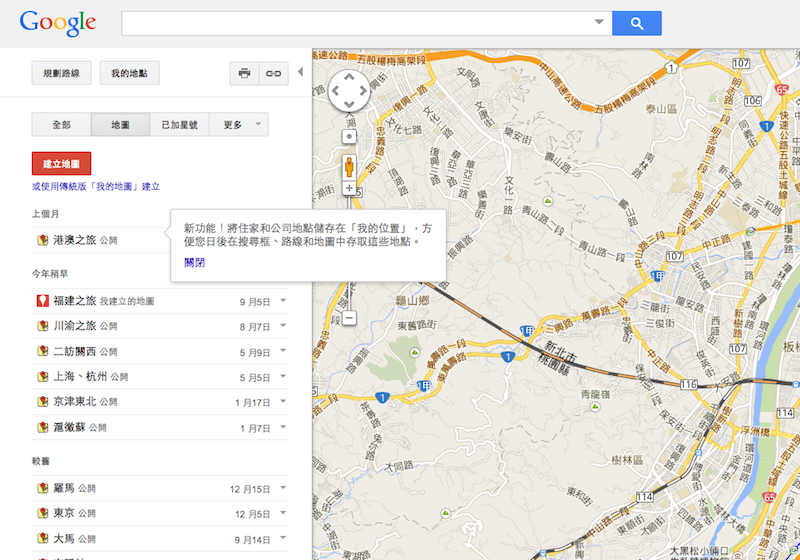Open the 東京 map
800x560 pixels.
click(64, 513)
